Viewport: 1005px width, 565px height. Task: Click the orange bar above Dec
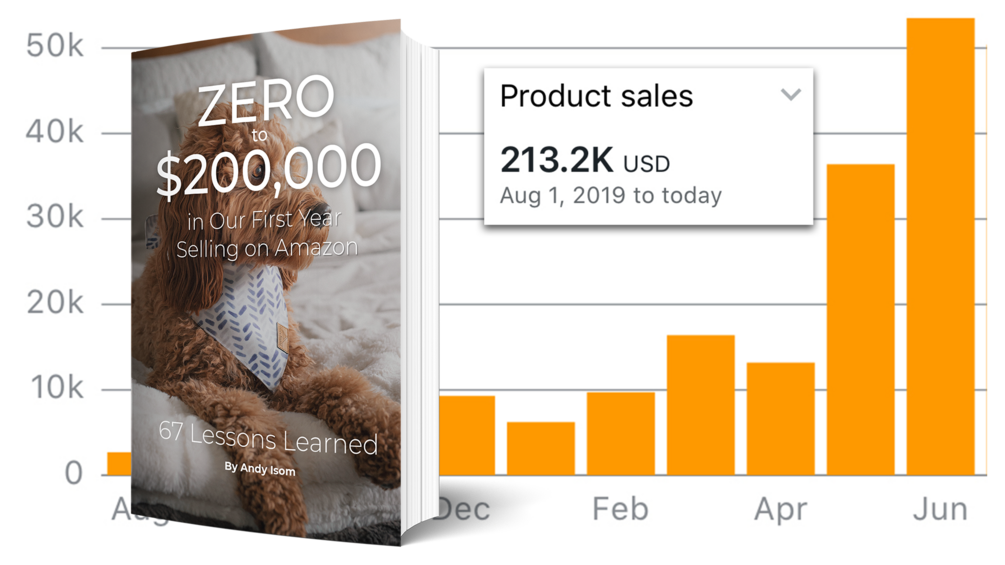(x=467, y=435)
